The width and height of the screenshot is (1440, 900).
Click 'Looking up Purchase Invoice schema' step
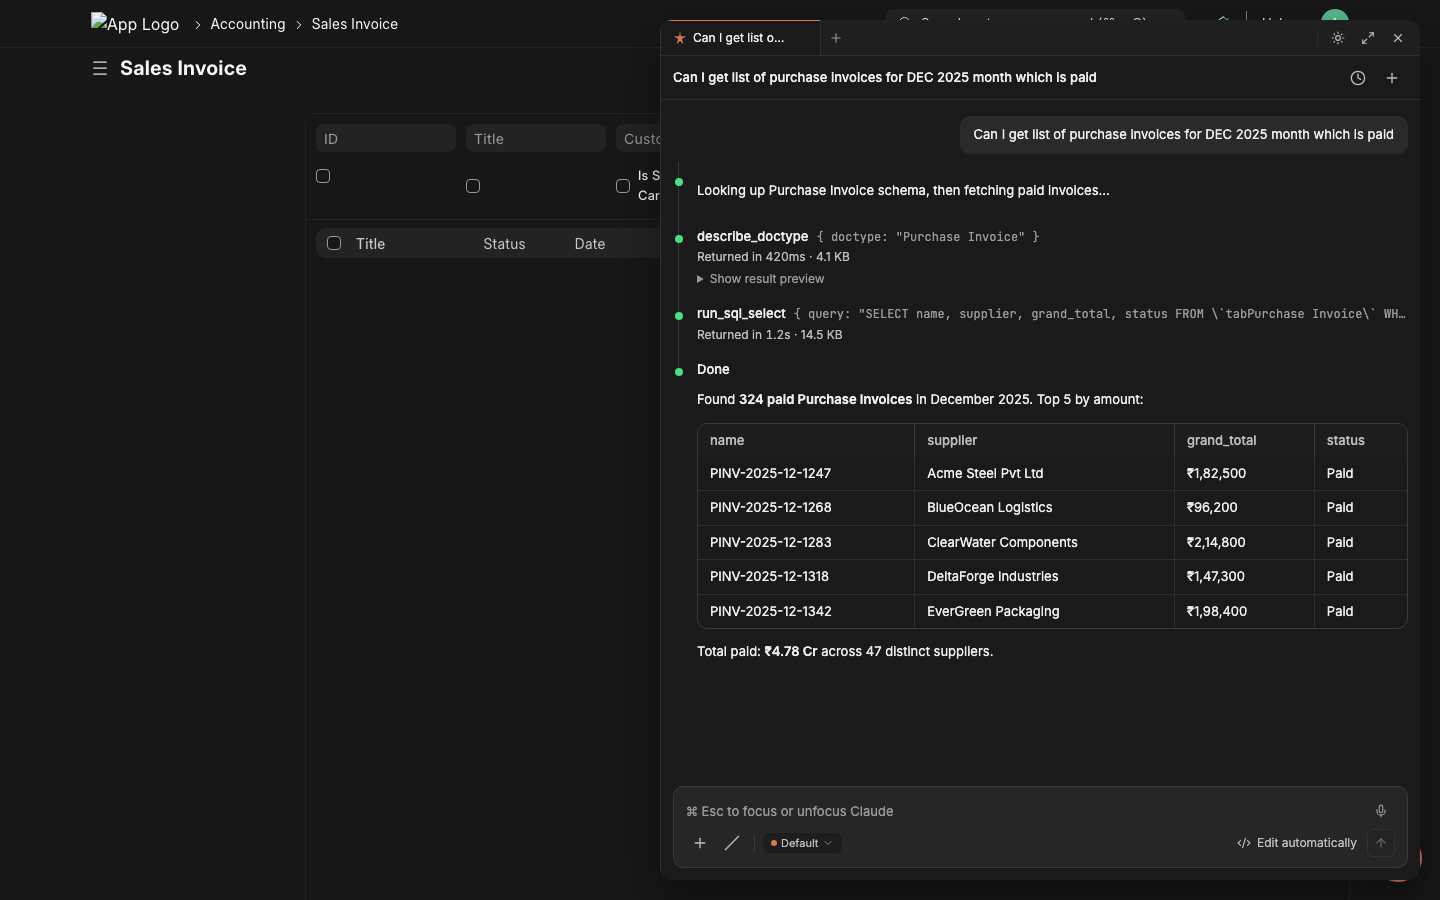903,190
